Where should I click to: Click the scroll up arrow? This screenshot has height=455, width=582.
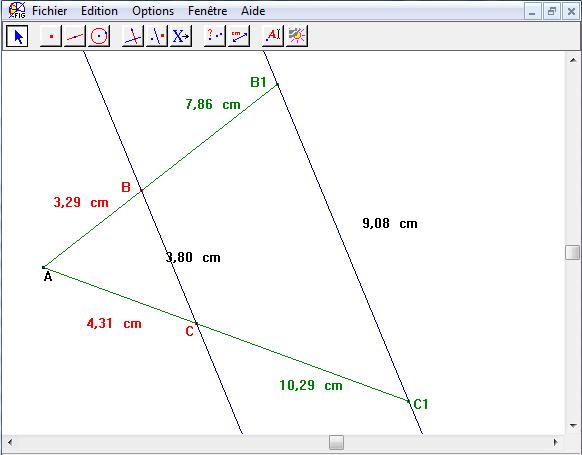coord(573,60)
